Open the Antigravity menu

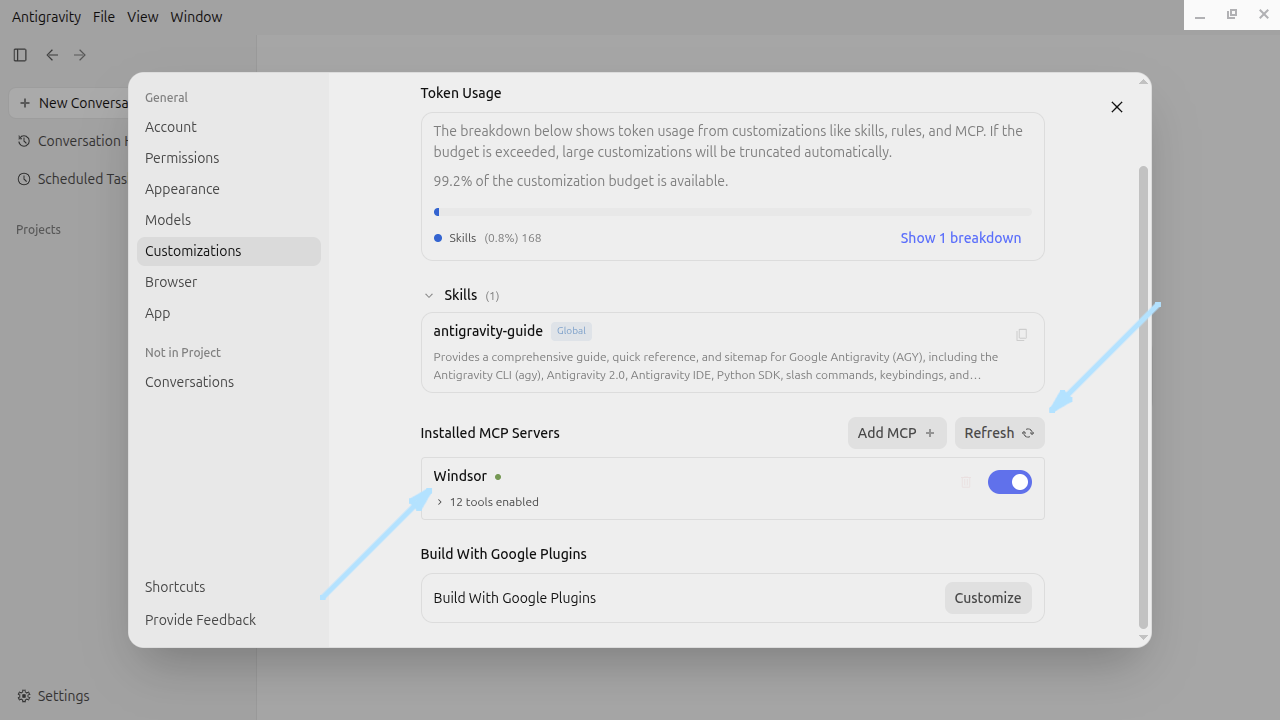(x=47, y=17)
